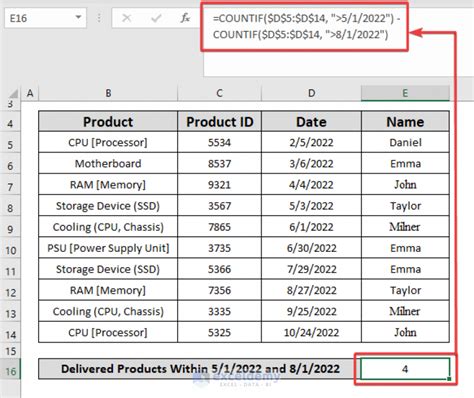
Task: Open Insert Function fx dialog
Action: coord(185,18)
